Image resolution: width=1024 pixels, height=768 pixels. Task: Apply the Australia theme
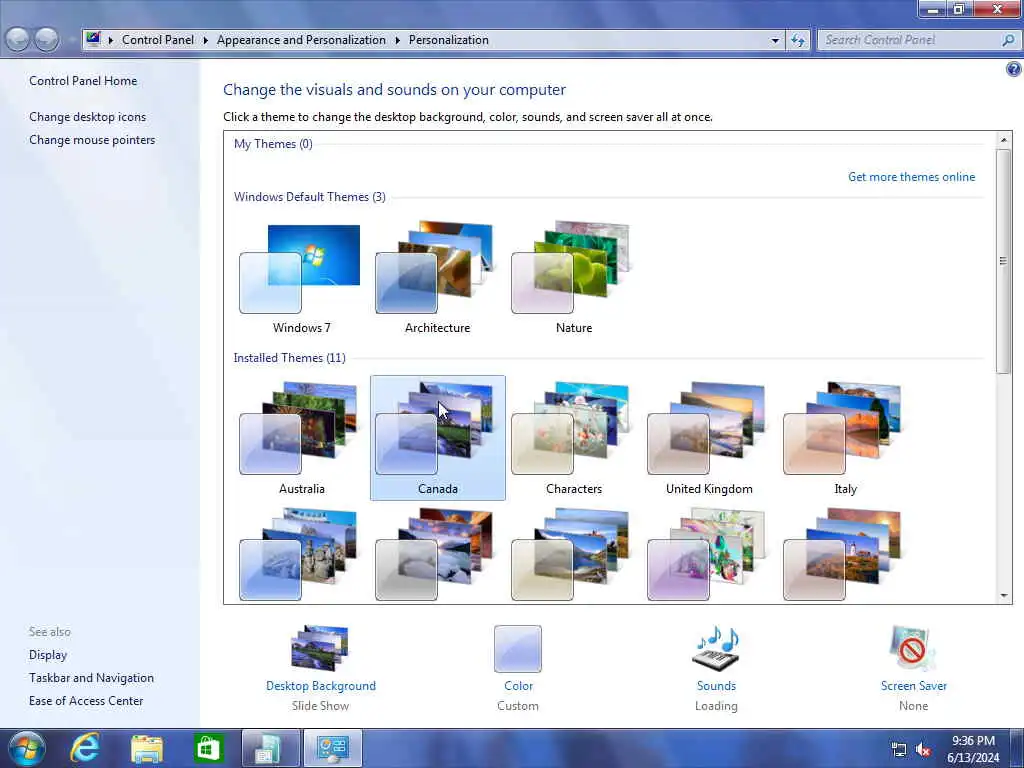point(301,438)
